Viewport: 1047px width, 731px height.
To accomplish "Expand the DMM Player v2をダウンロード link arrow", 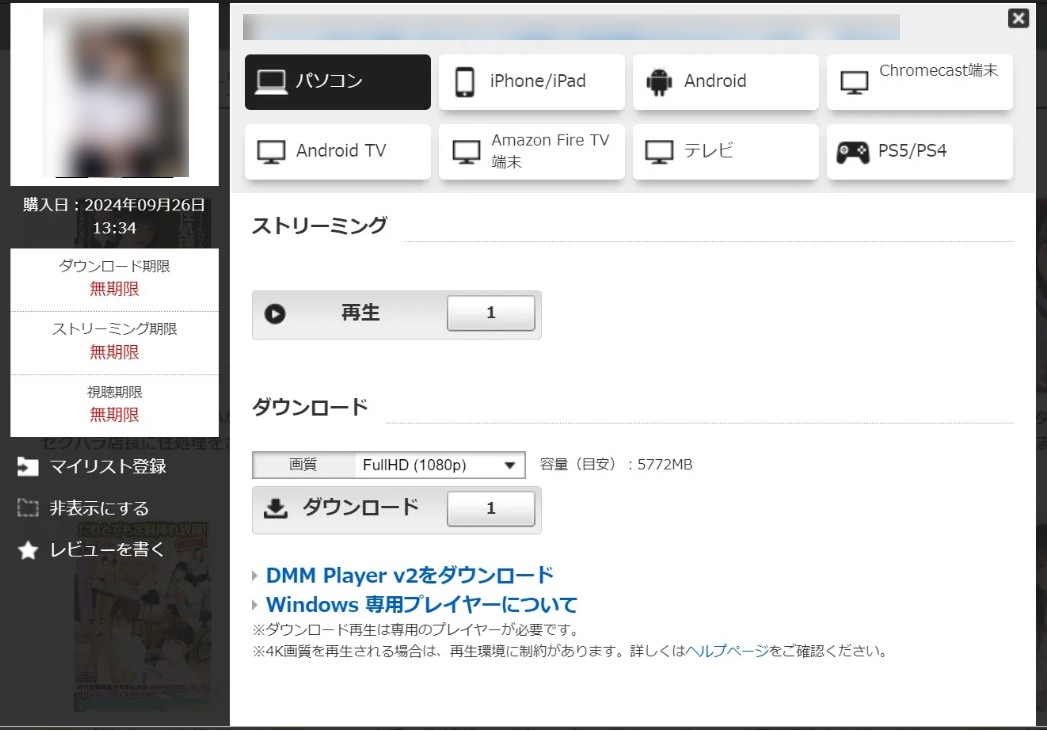I will tap(256, 576).
